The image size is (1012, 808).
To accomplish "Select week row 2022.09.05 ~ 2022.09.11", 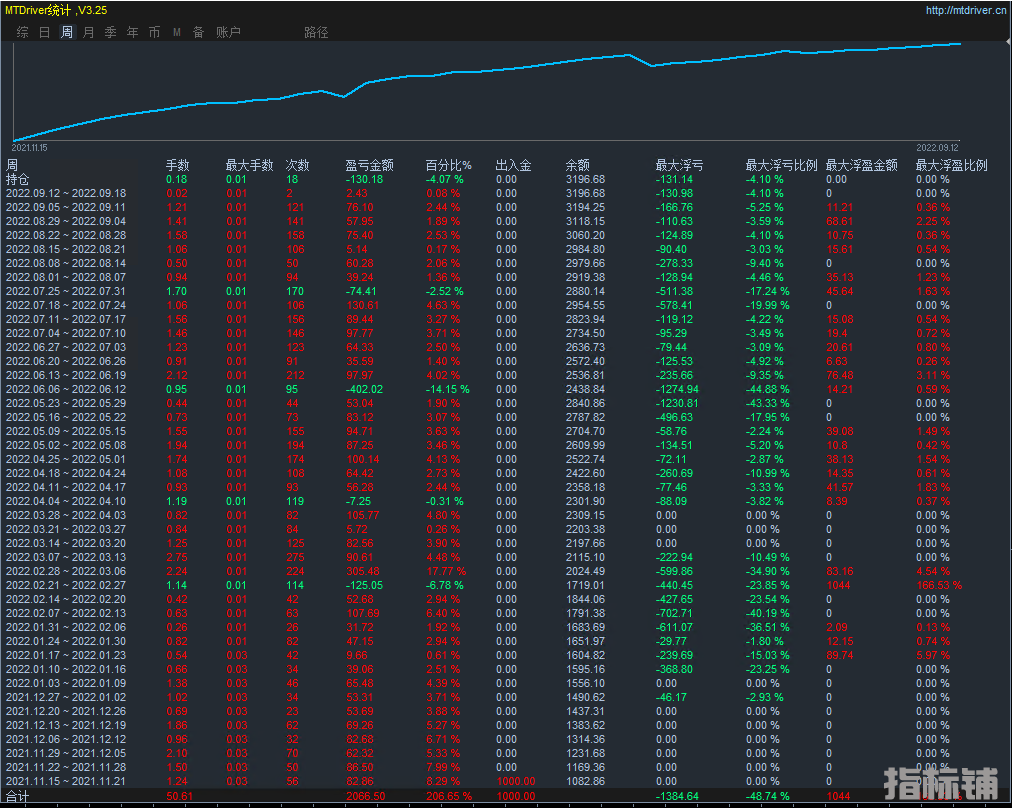I will pos(66,207).
